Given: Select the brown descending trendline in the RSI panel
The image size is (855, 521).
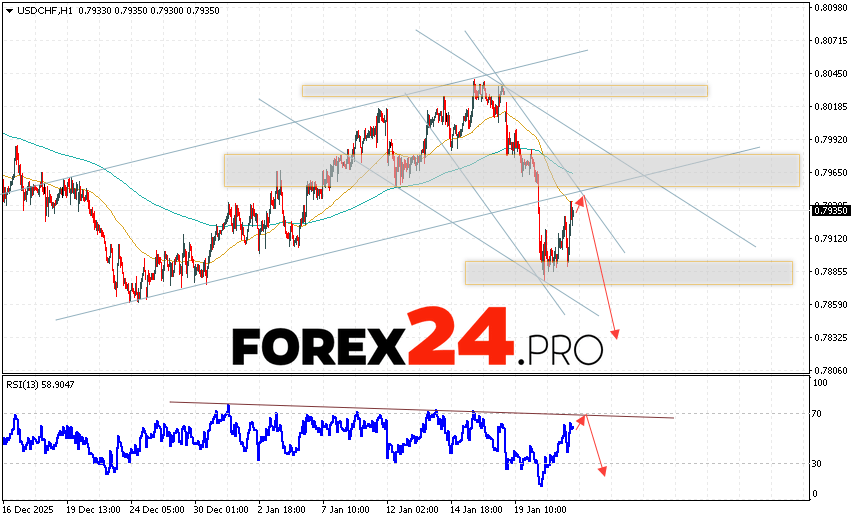Looking at the screenshot, I should point(420,409).
